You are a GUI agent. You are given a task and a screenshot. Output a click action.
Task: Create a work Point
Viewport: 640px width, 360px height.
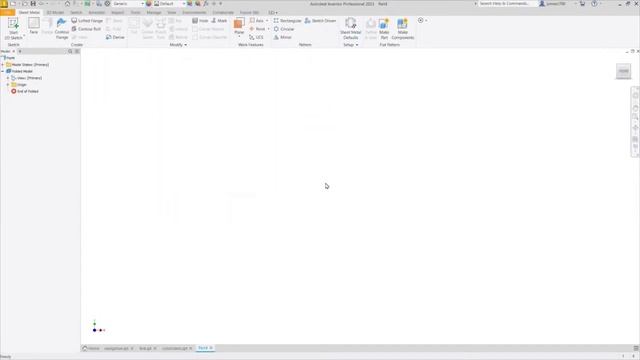pyautogui.click(x=257, y=29)
